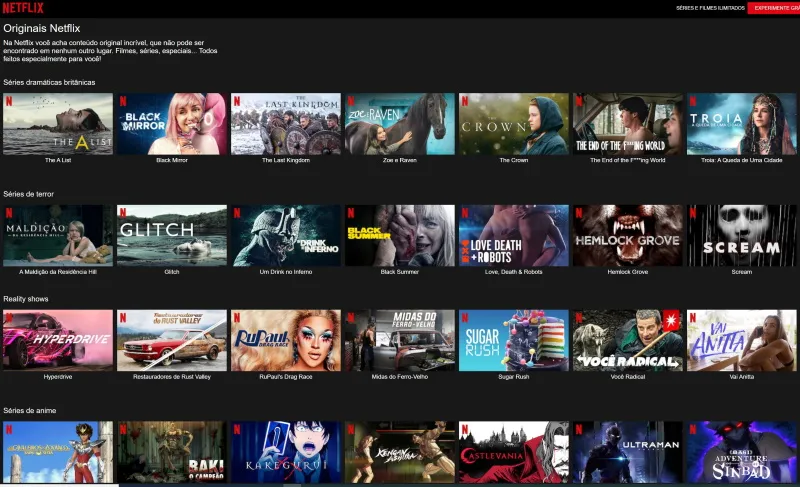Click 'Reality shows' heading
The height and width of the screenshot is (487, 800).
26,299
